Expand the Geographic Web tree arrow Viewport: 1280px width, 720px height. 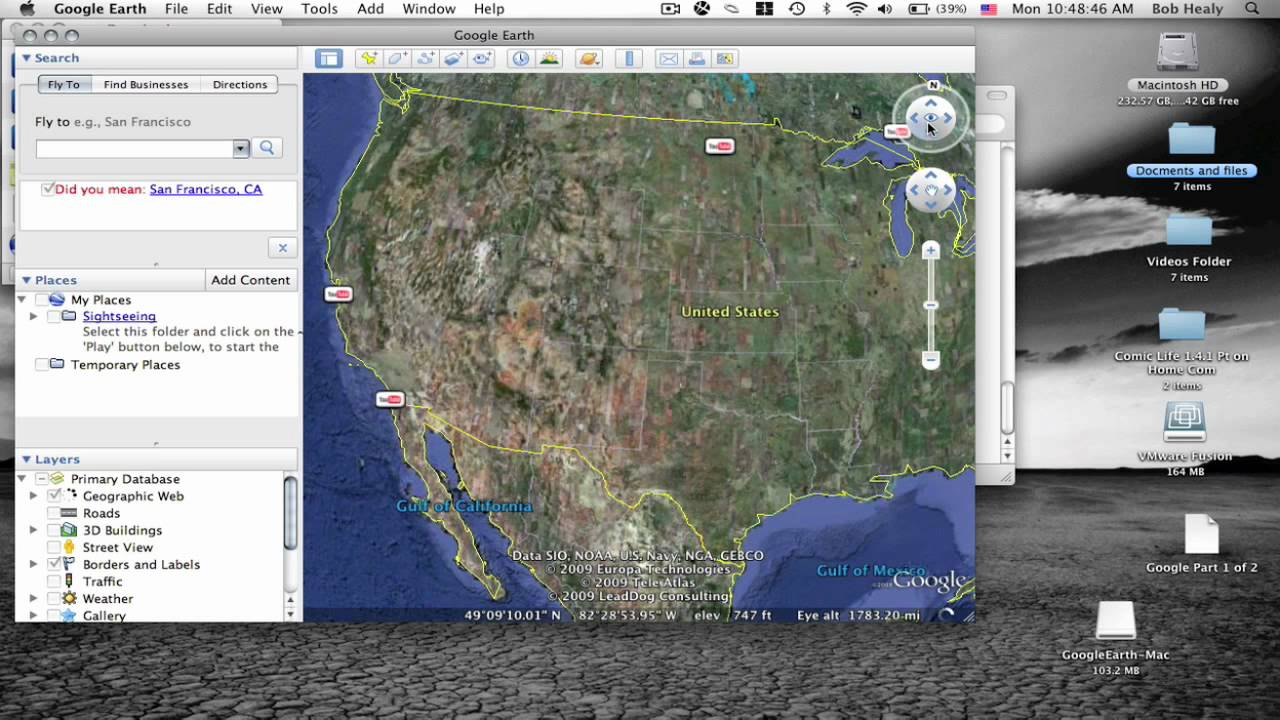pos(33,496)
